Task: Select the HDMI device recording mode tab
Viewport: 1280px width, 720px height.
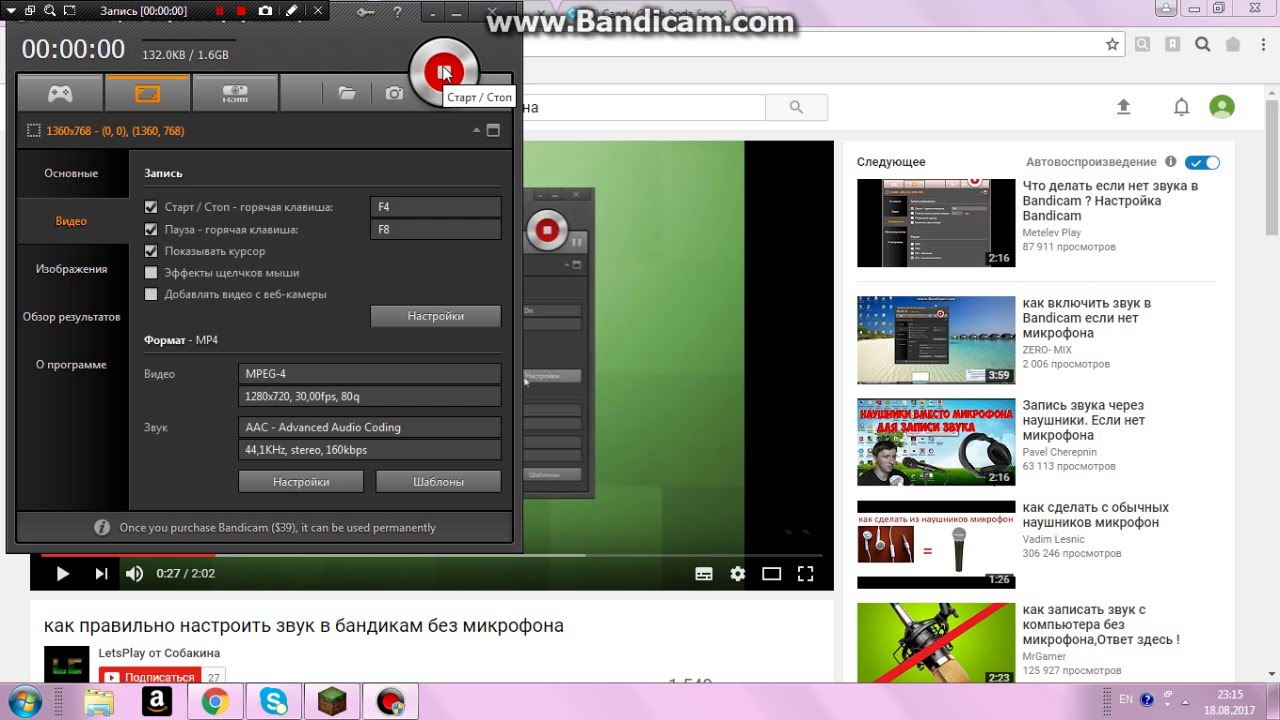Action: pos(235,93)
